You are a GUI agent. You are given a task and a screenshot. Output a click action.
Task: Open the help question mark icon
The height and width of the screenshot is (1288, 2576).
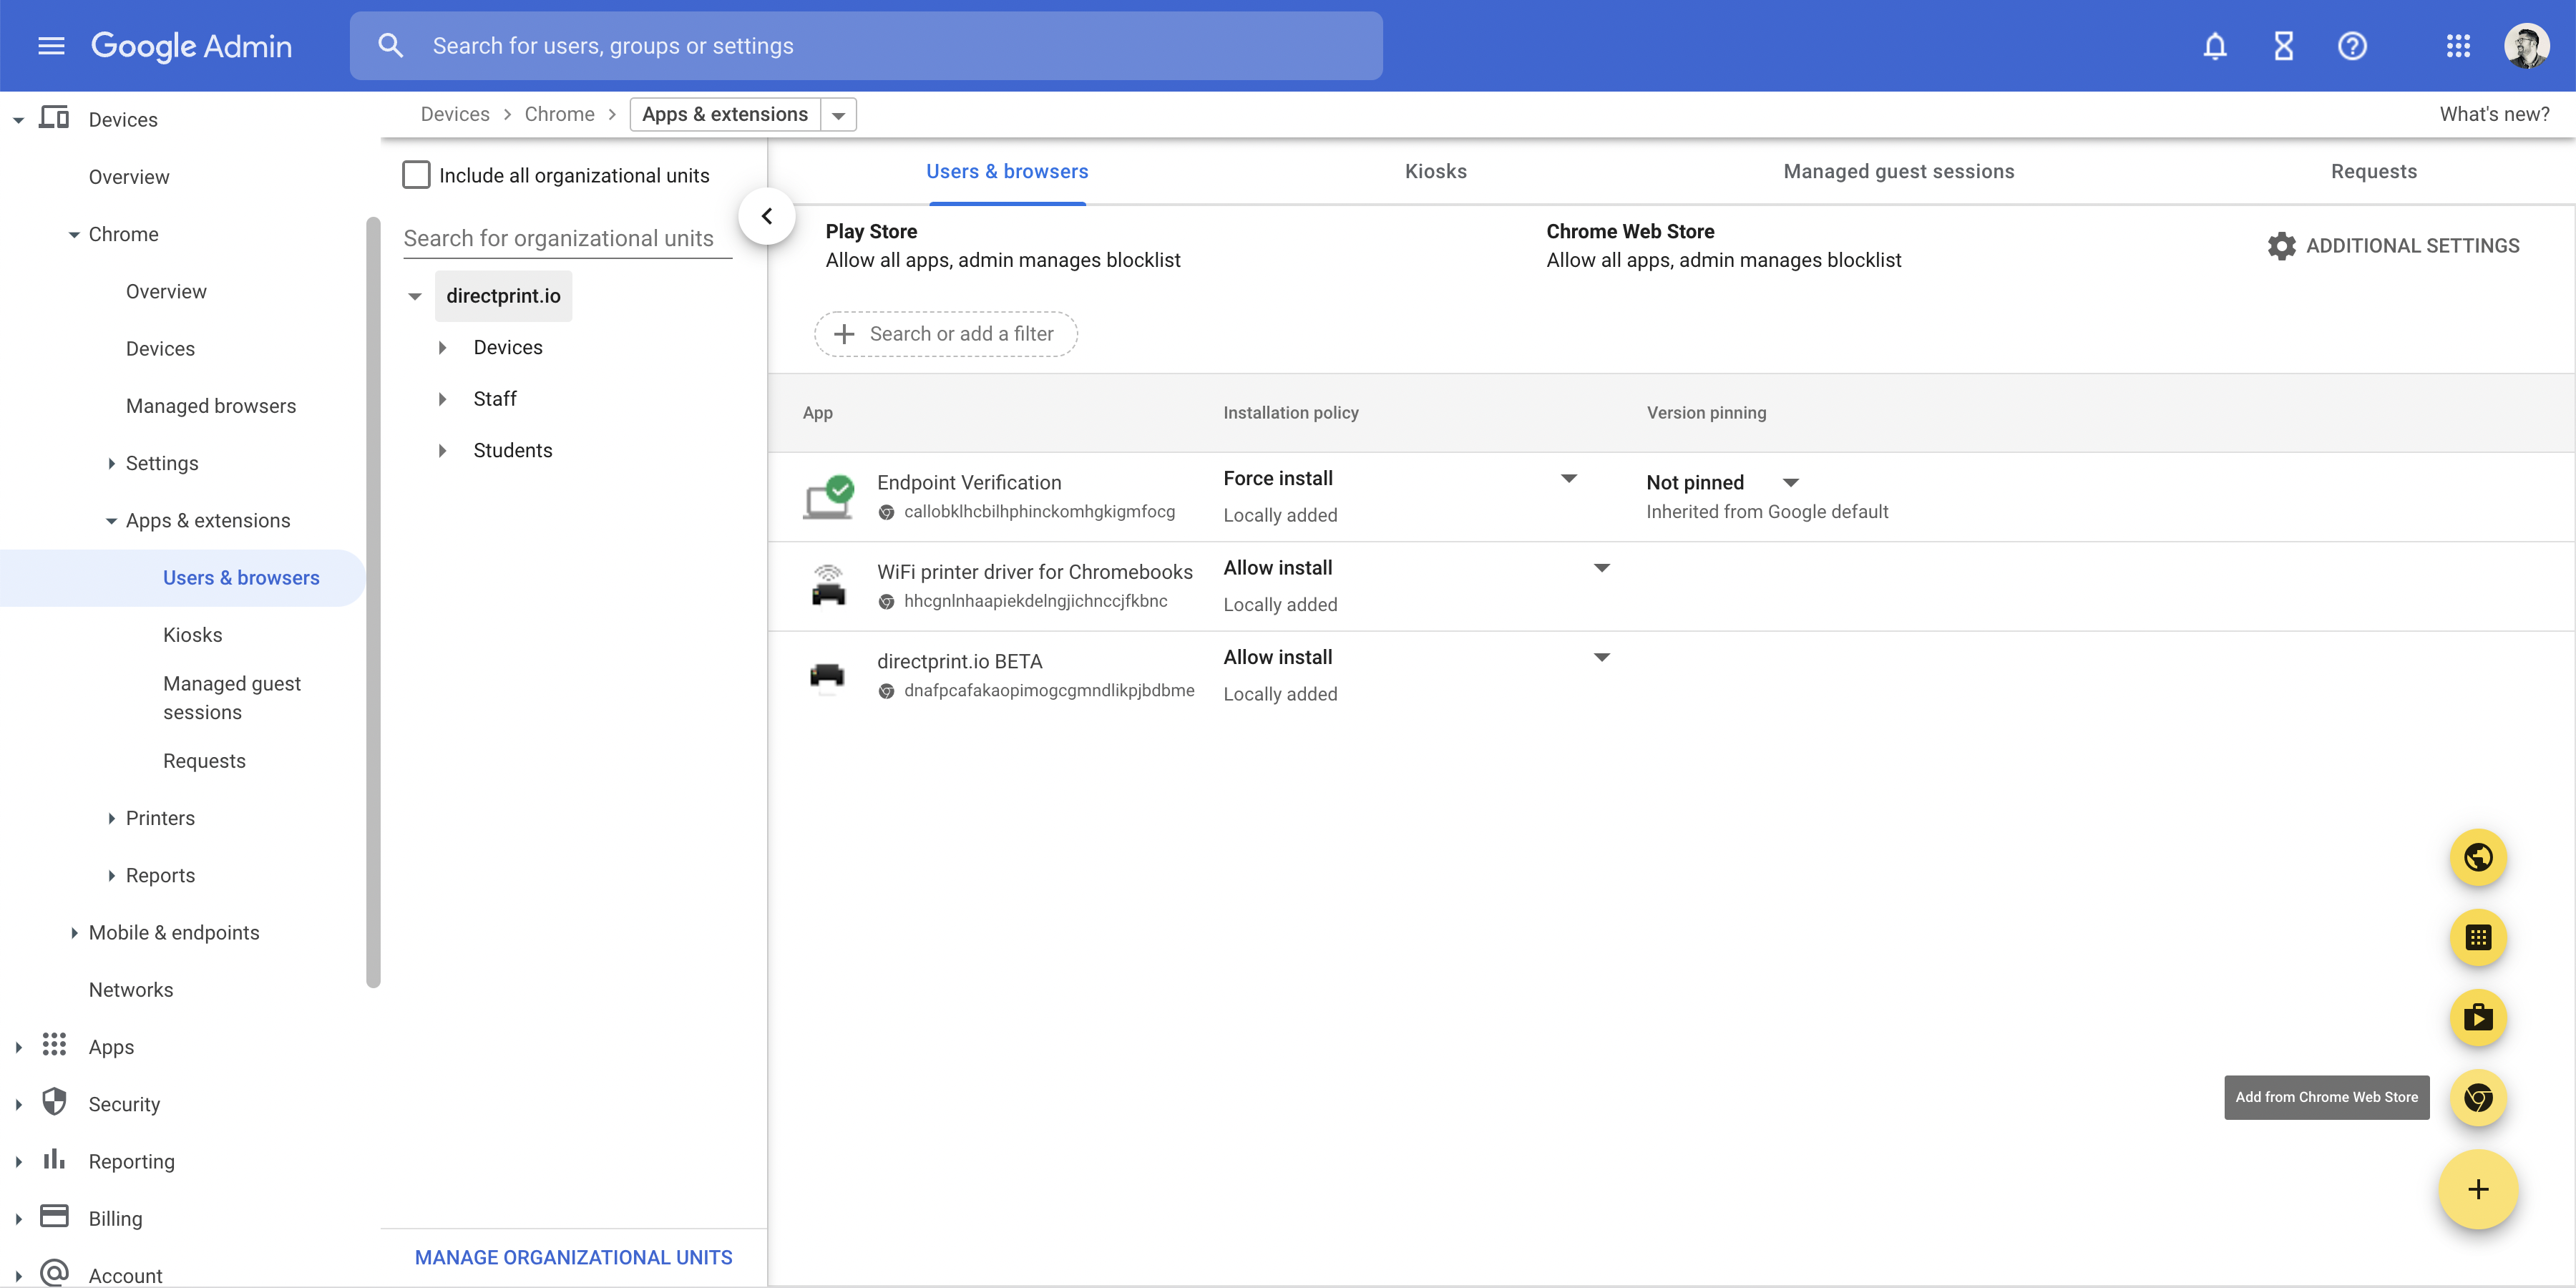coord(2352,46)
